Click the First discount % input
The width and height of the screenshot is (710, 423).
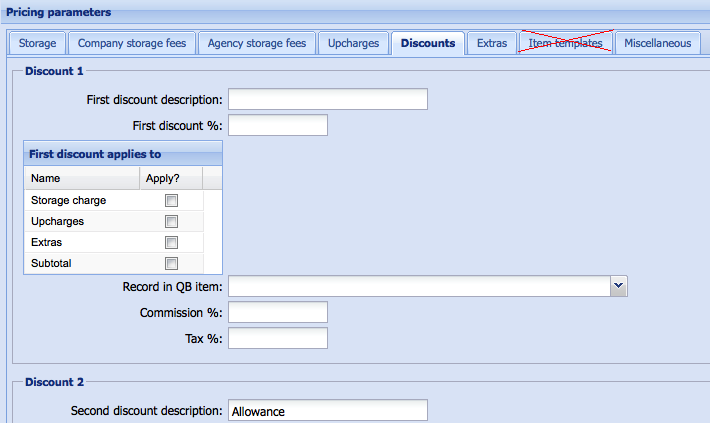click(278, 125)
